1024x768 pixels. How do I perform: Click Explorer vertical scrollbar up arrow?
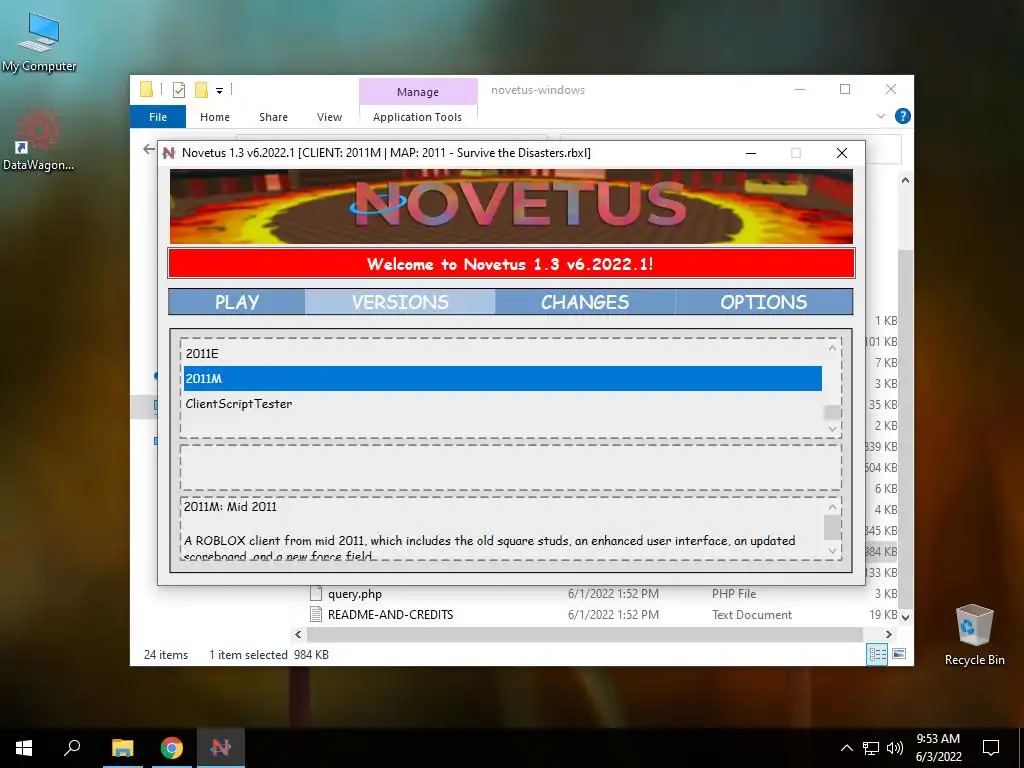905,180
